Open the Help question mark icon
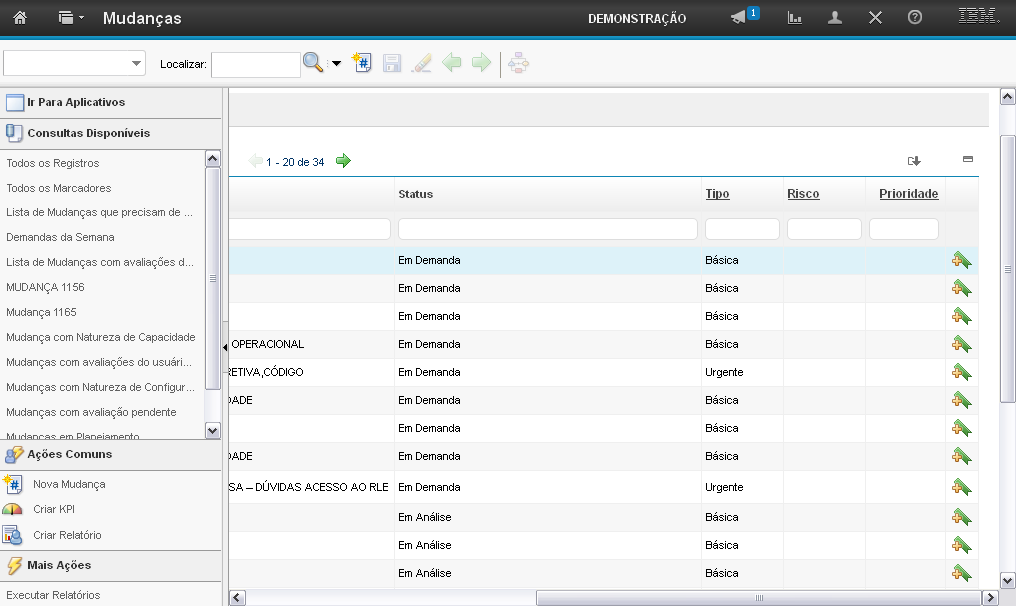This screenshot has height=607, width=1016. point(914,18)
